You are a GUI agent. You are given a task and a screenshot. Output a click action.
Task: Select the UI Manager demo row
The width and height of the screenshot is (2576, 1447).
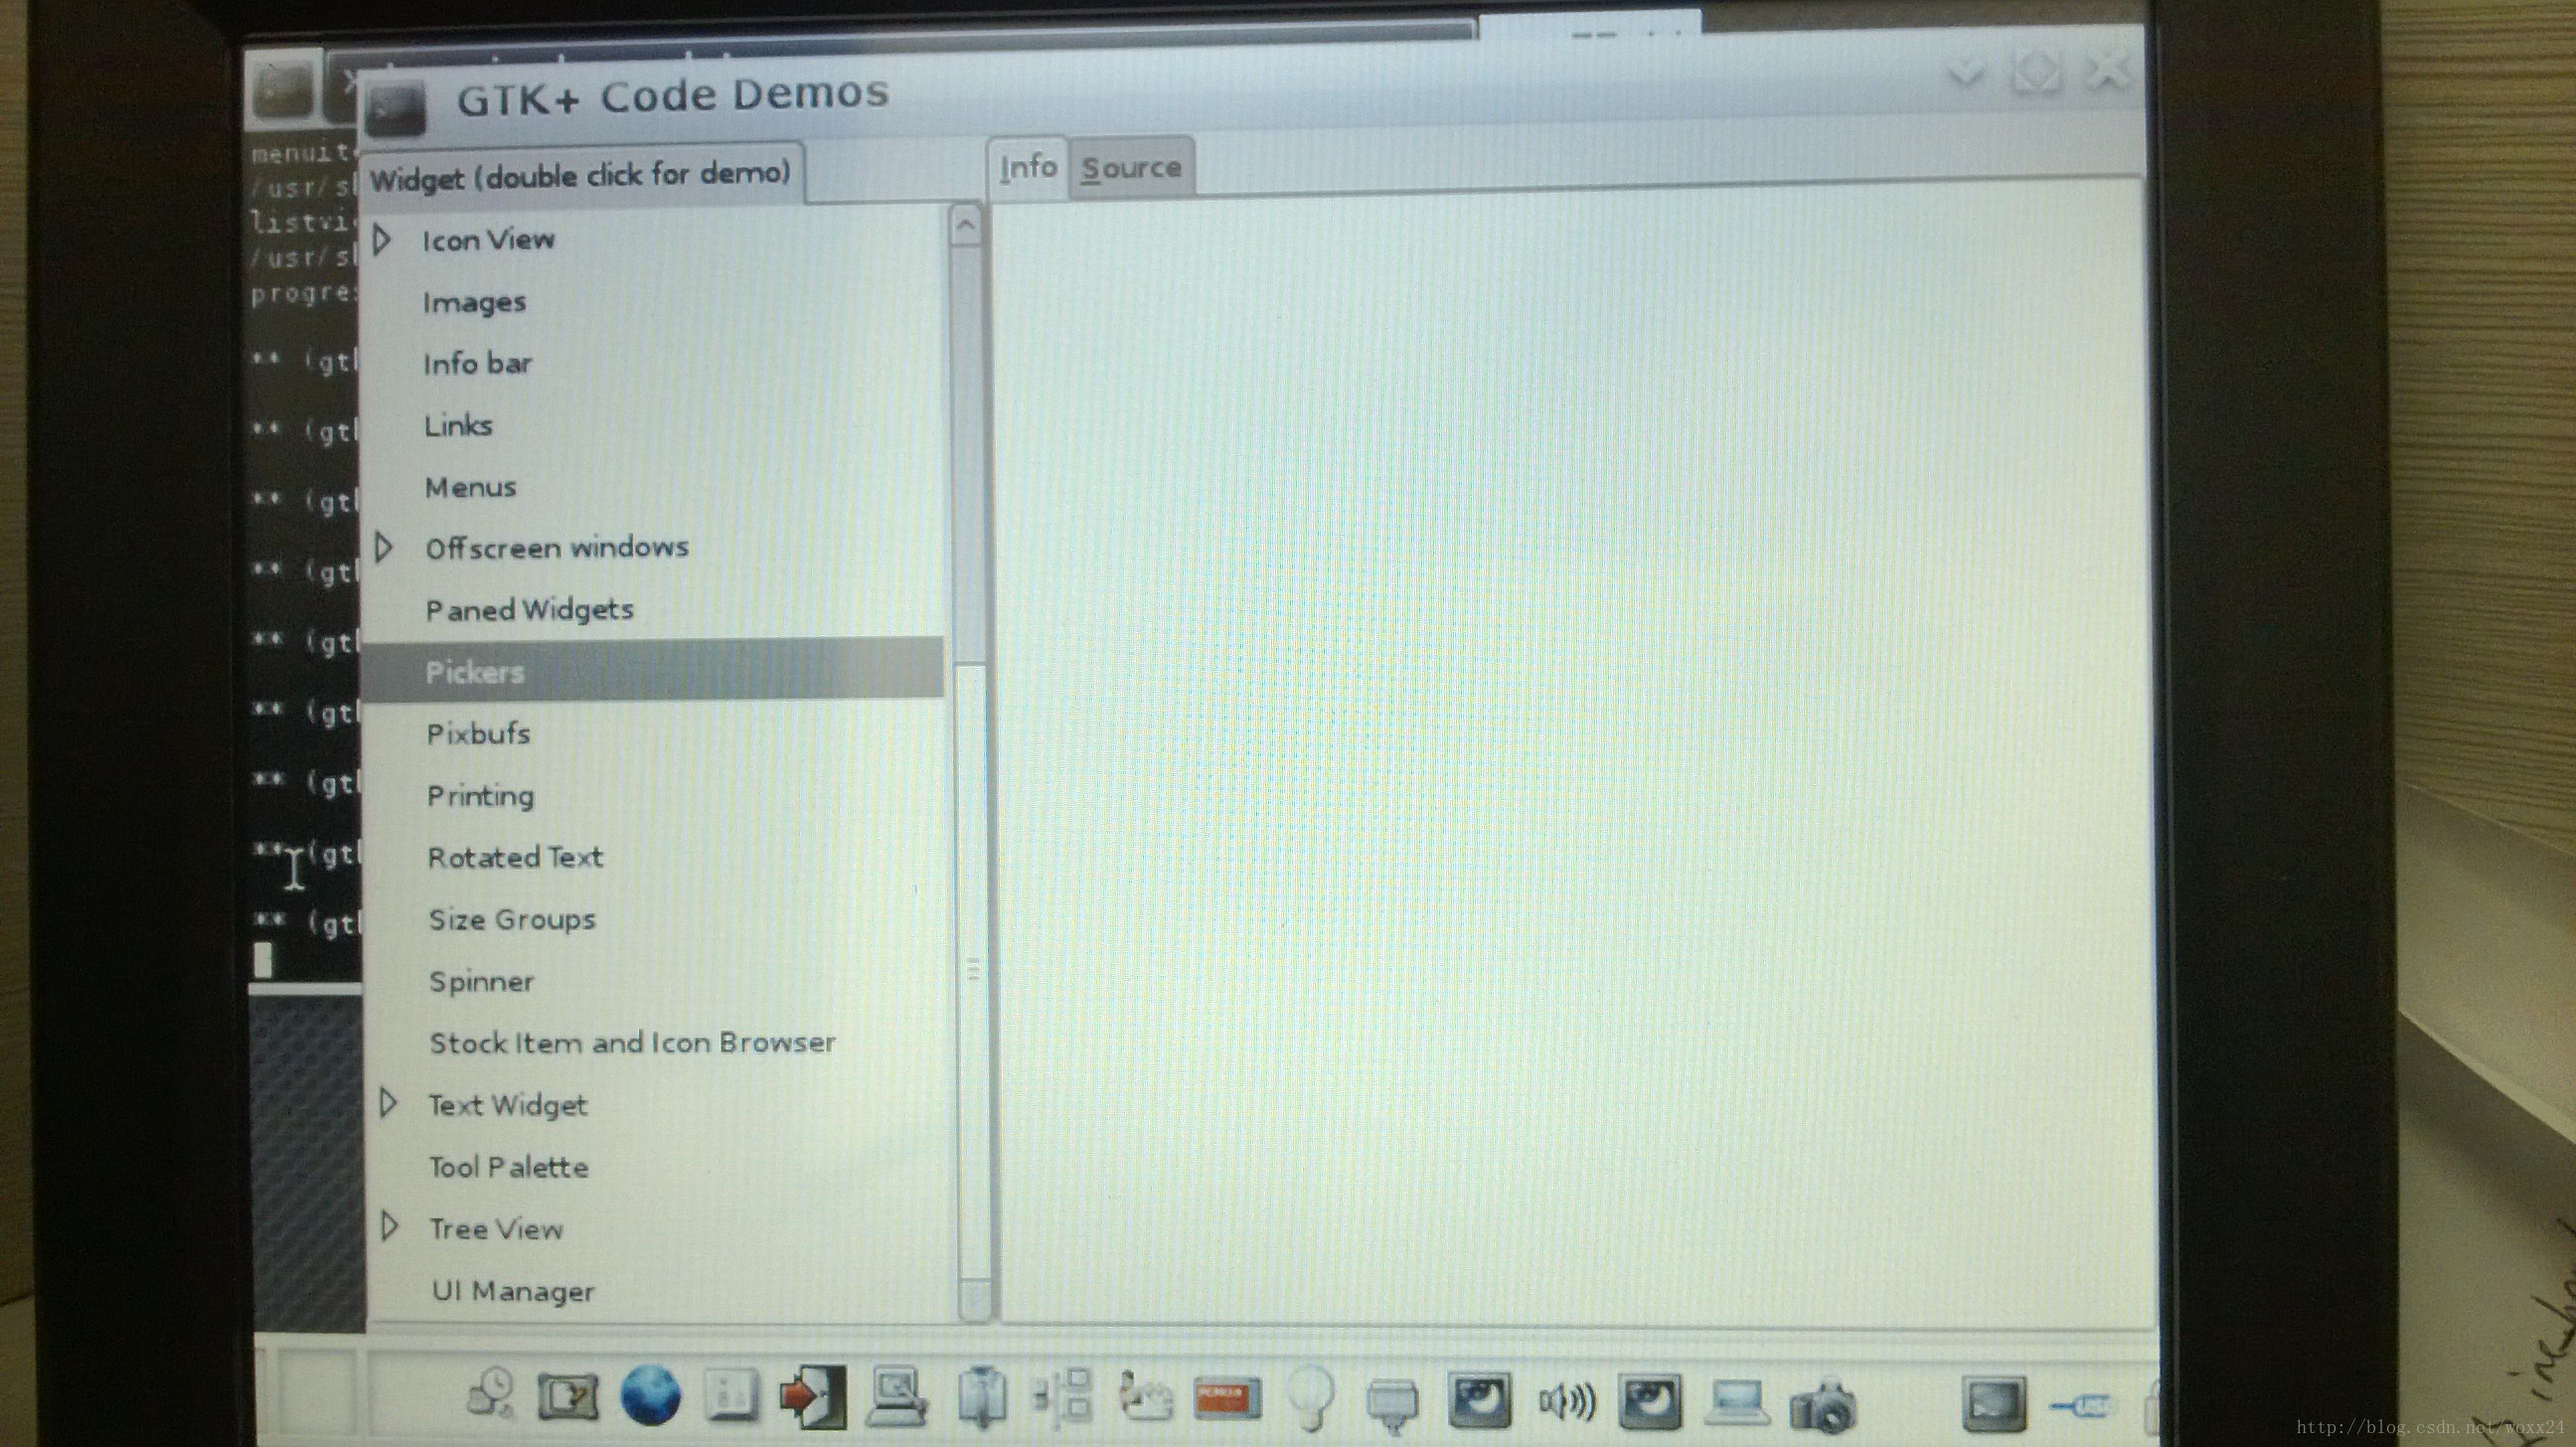coord(660,1290)
